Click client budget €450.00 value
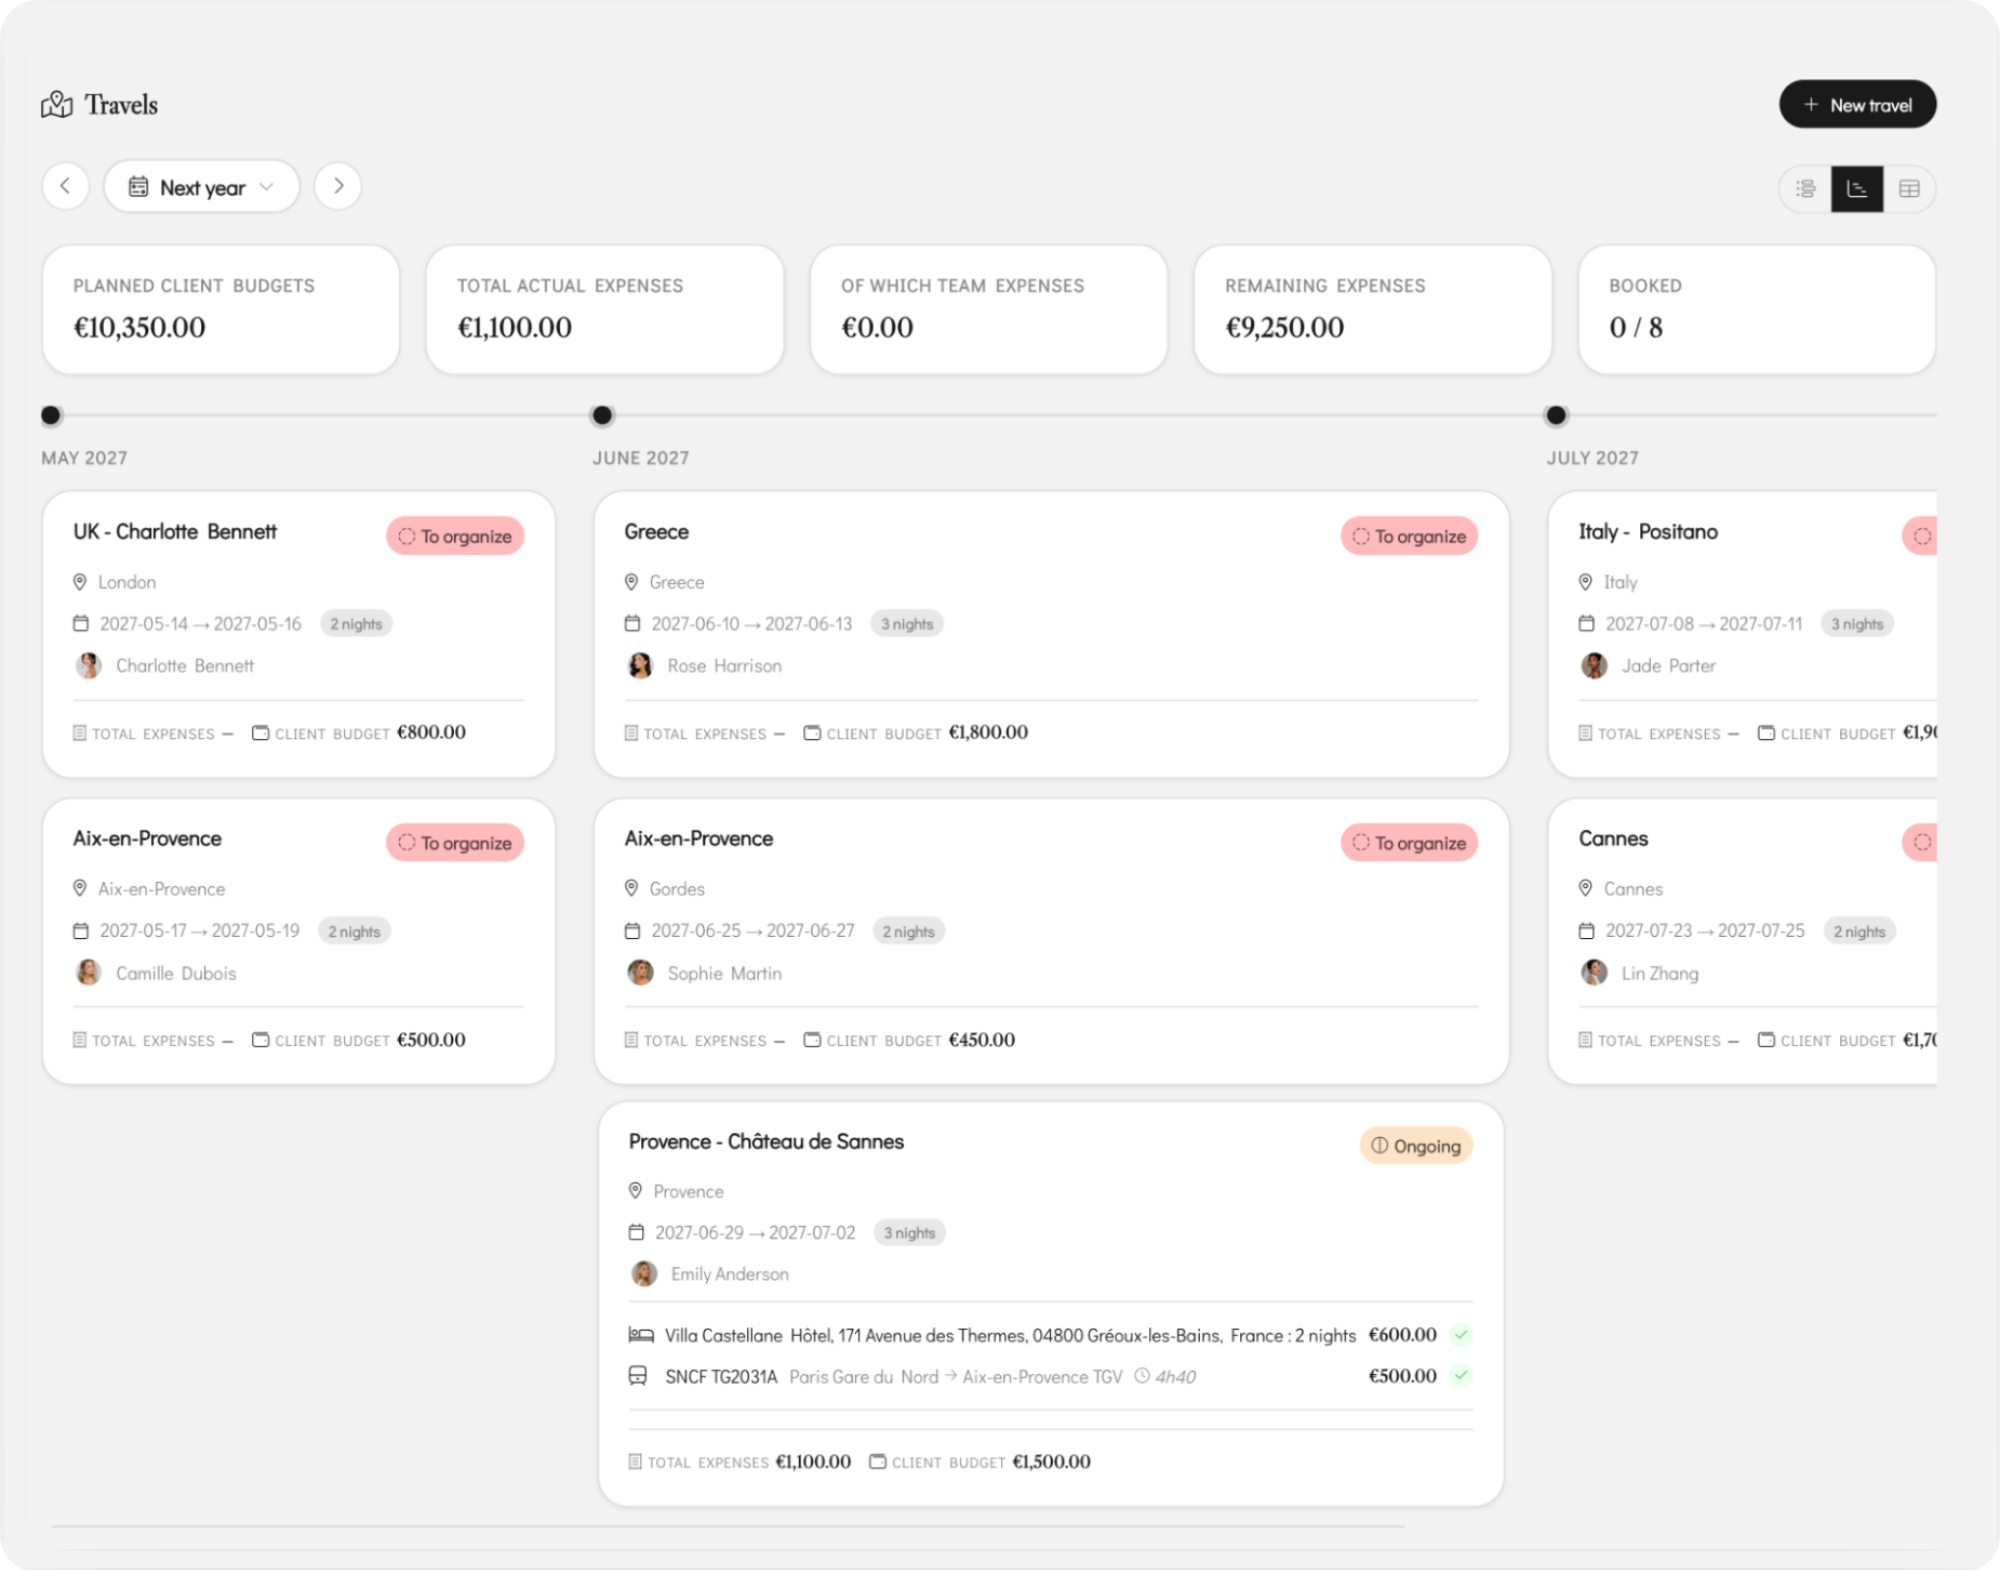 pos(981,1040)
